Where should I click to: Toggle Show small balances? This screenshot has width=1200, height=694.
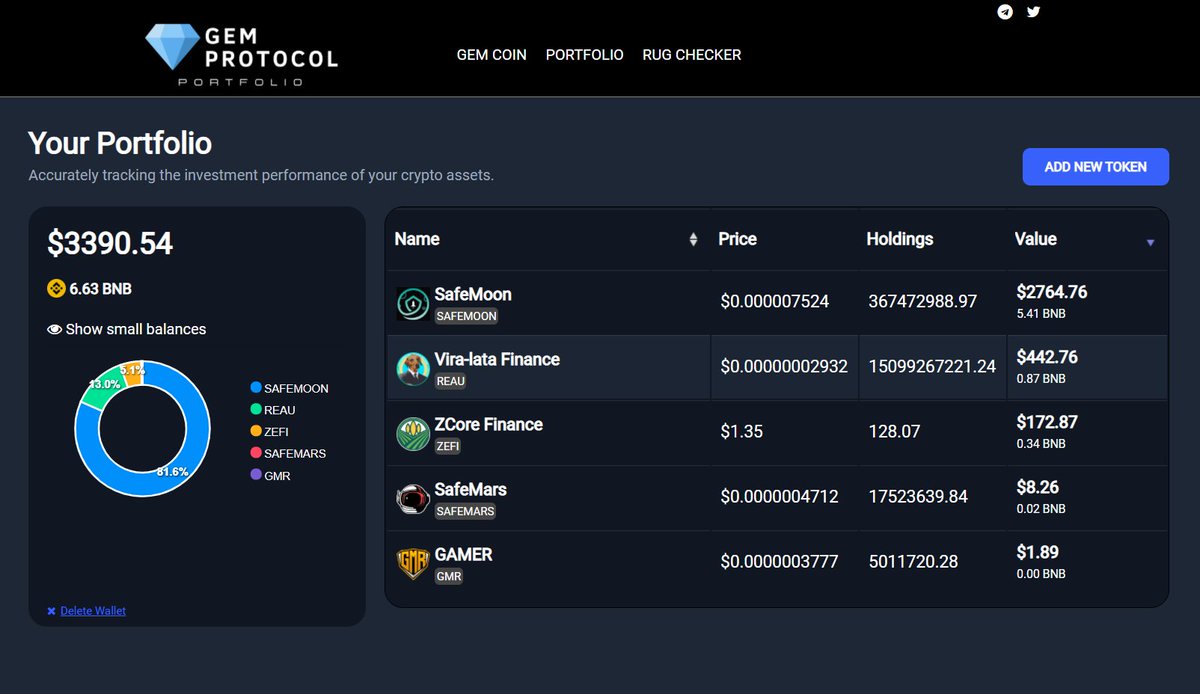click(x=127, y=329)
